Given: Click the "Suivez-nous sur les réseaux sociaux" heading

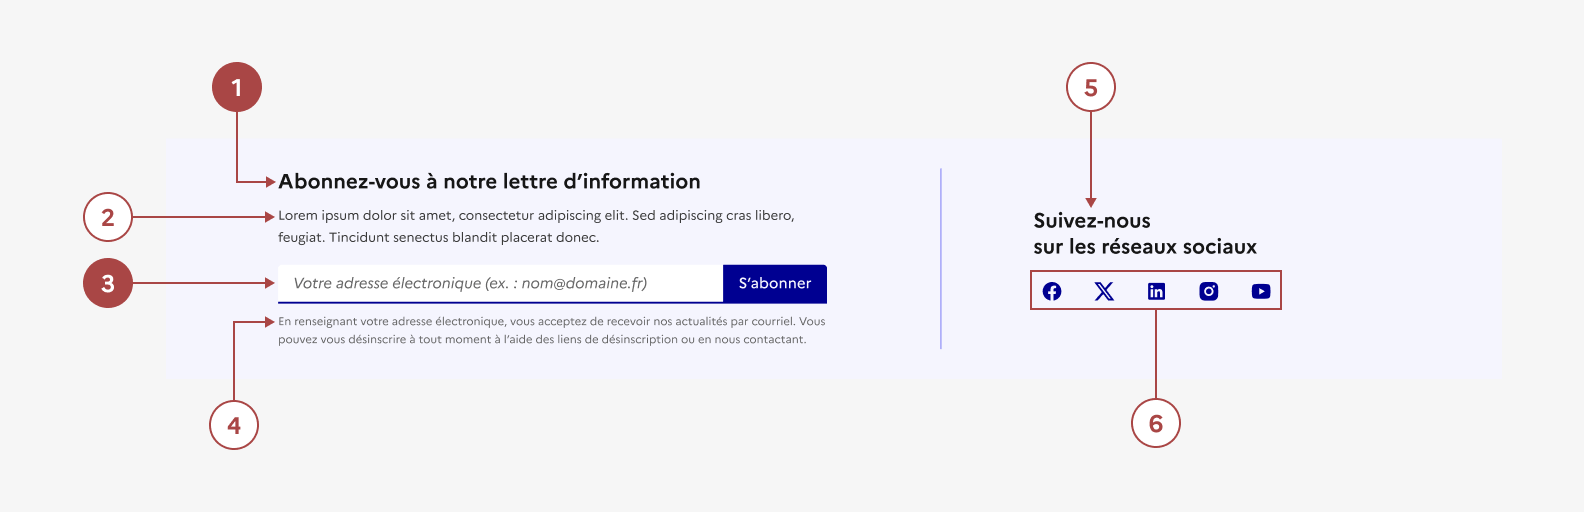Looking at the screenshot, I should coord(1144,234).
